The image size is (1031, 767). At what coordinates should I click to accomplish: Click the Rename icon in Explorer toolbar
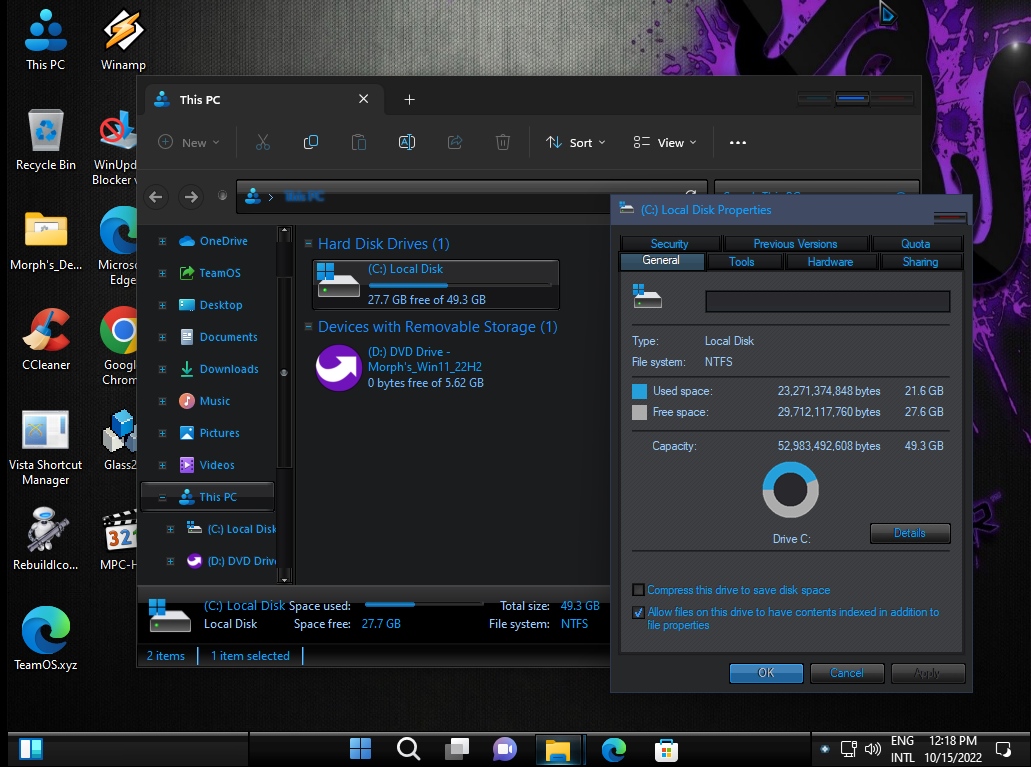(x=407, y=143)
